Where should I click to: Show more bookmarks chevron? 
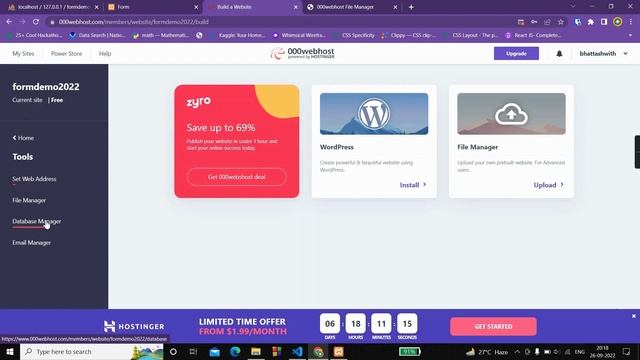pyautogui.click(x=630, y=36)
